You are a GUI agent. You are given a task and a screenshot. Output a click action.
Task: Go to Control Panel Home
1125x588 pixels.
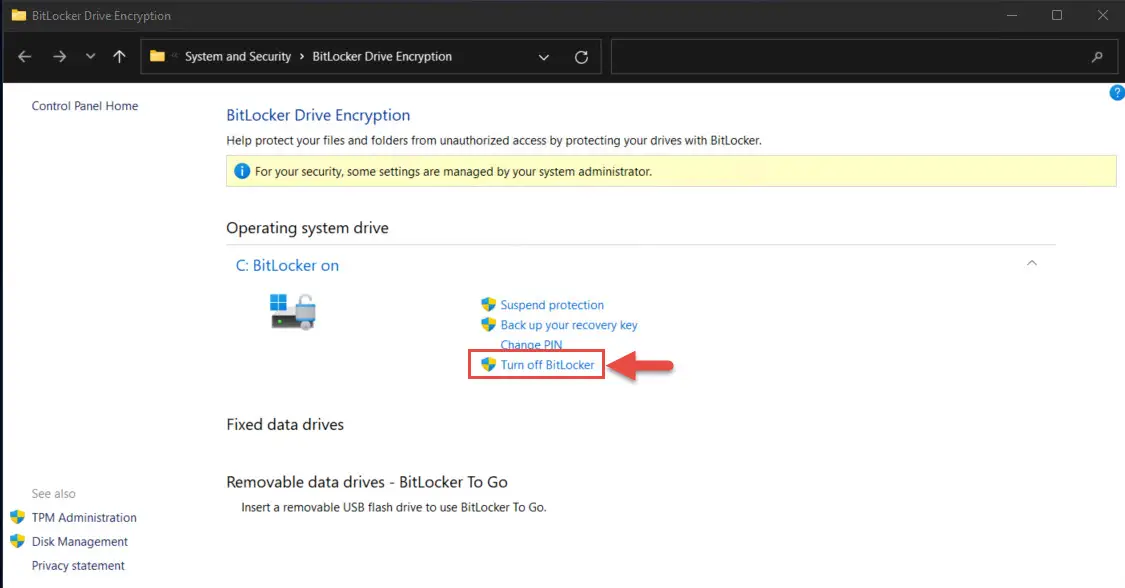tap(85, 106)
